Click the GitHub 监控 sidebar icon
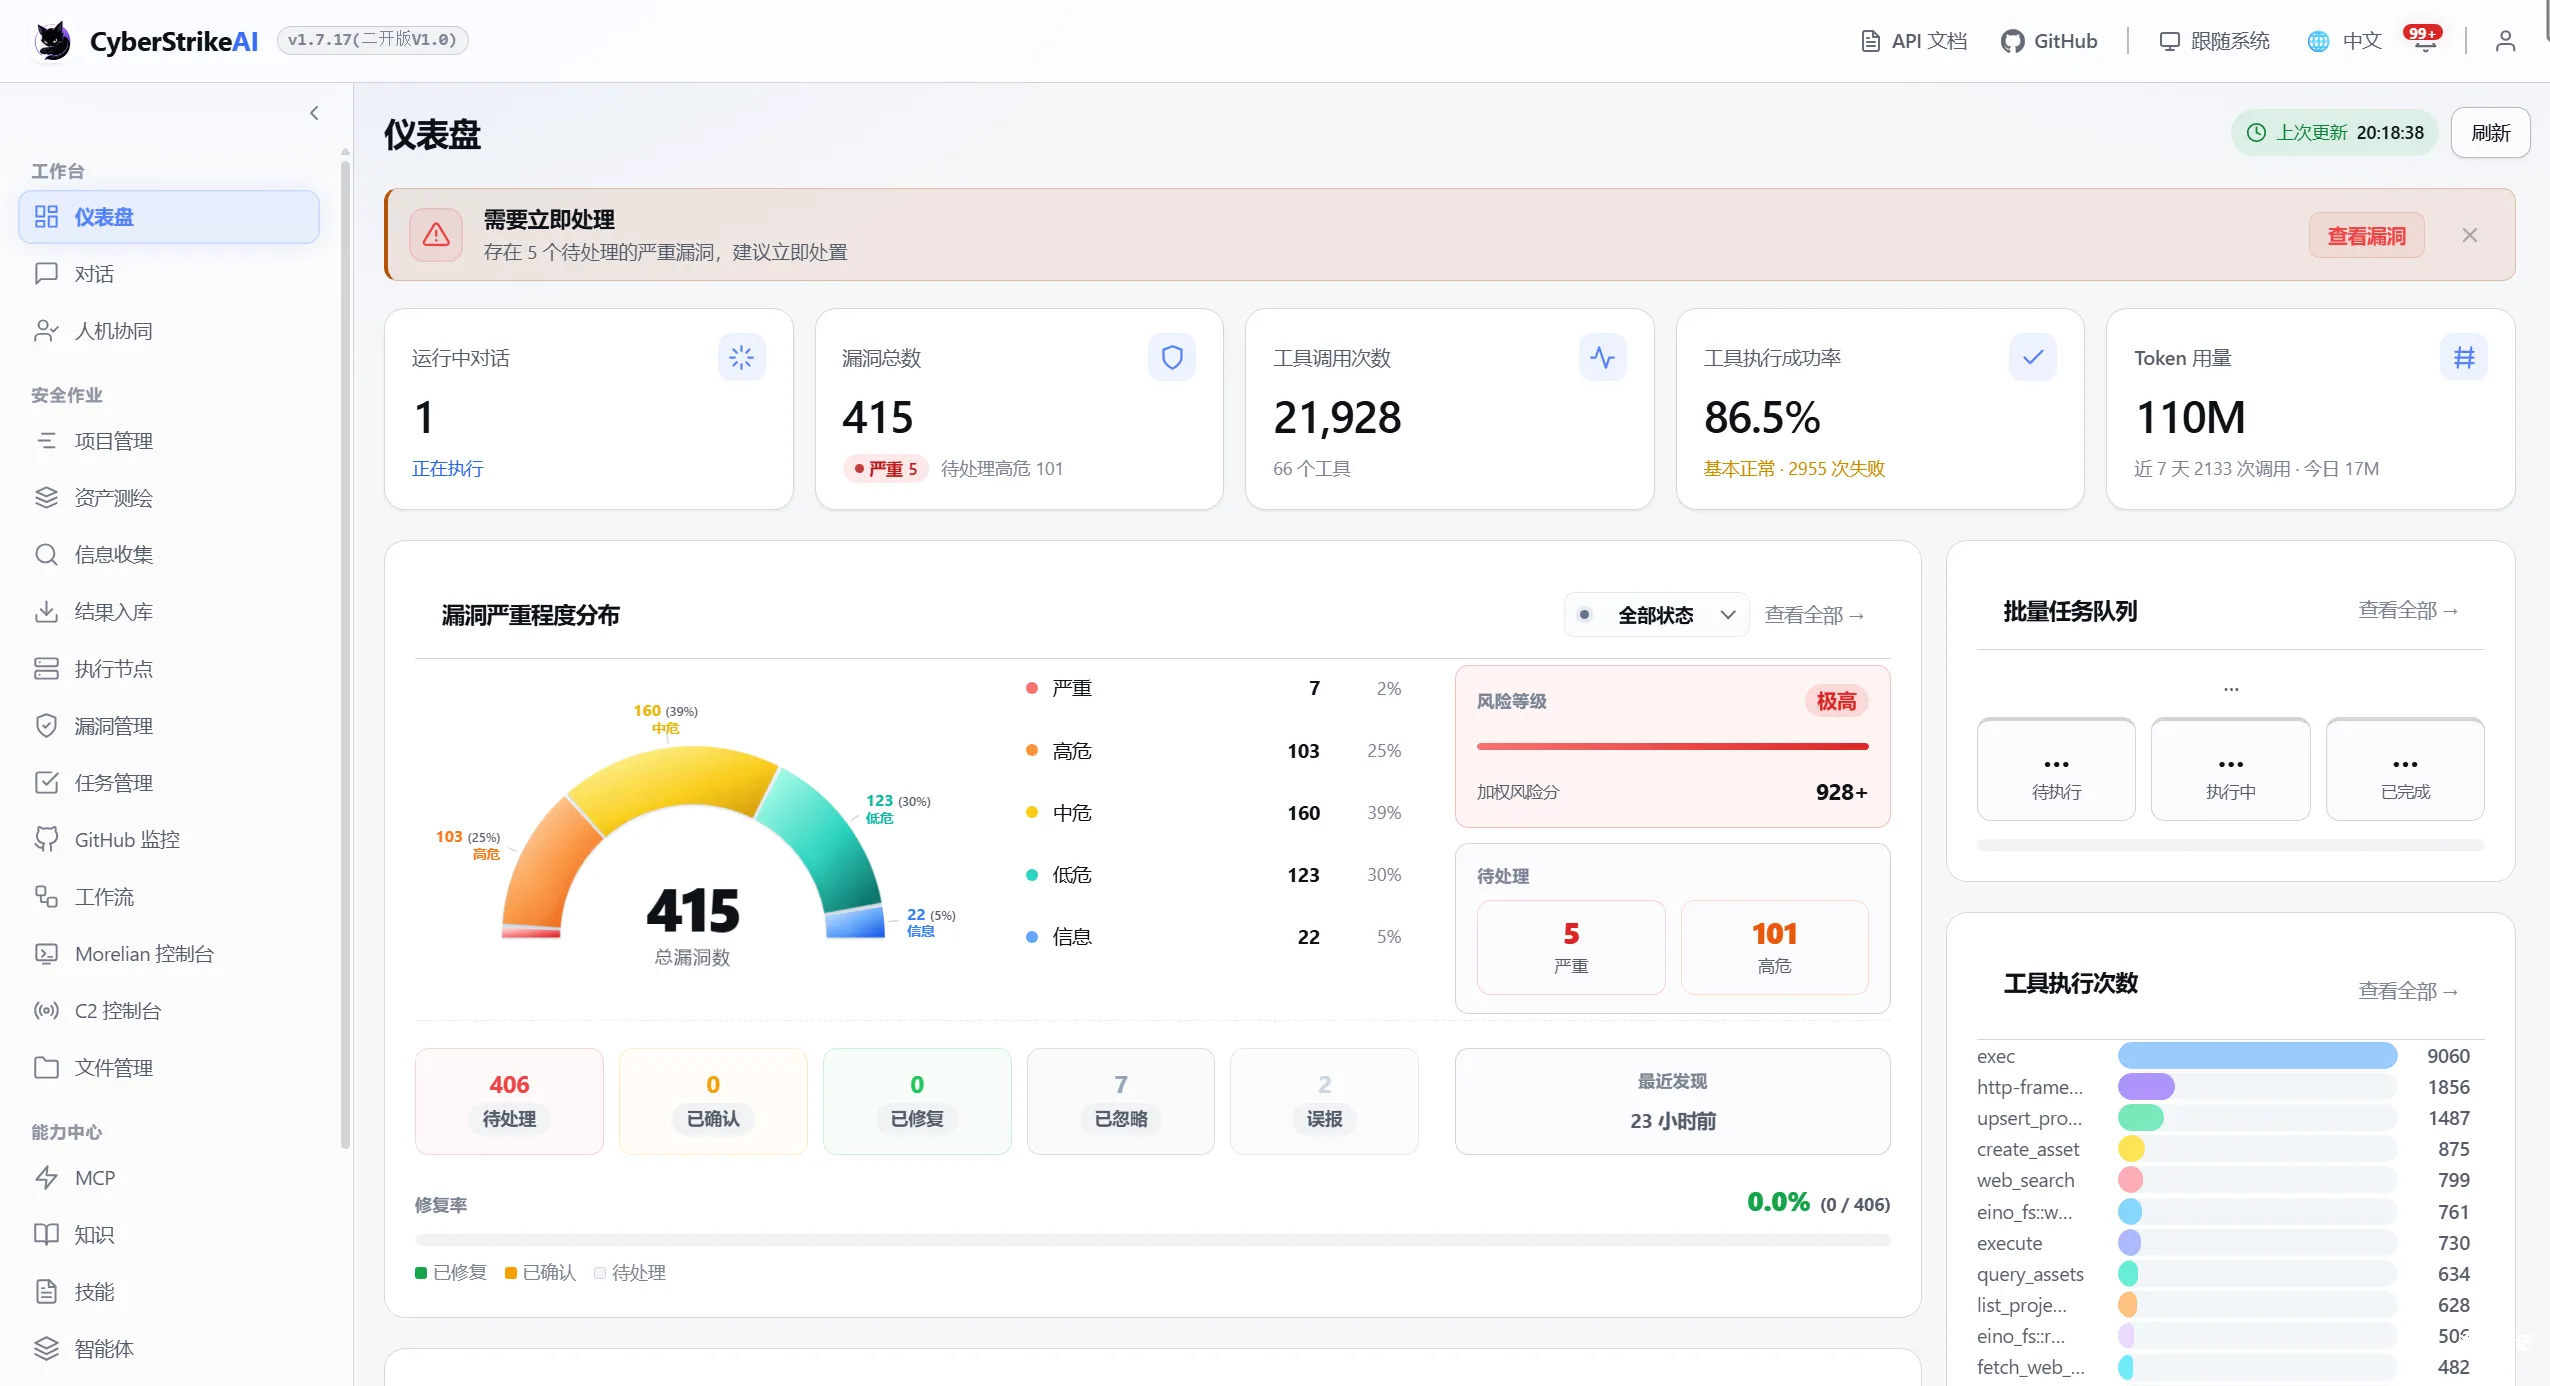The height and width of the screenshot is (1386, 2550). coord(46,840)
